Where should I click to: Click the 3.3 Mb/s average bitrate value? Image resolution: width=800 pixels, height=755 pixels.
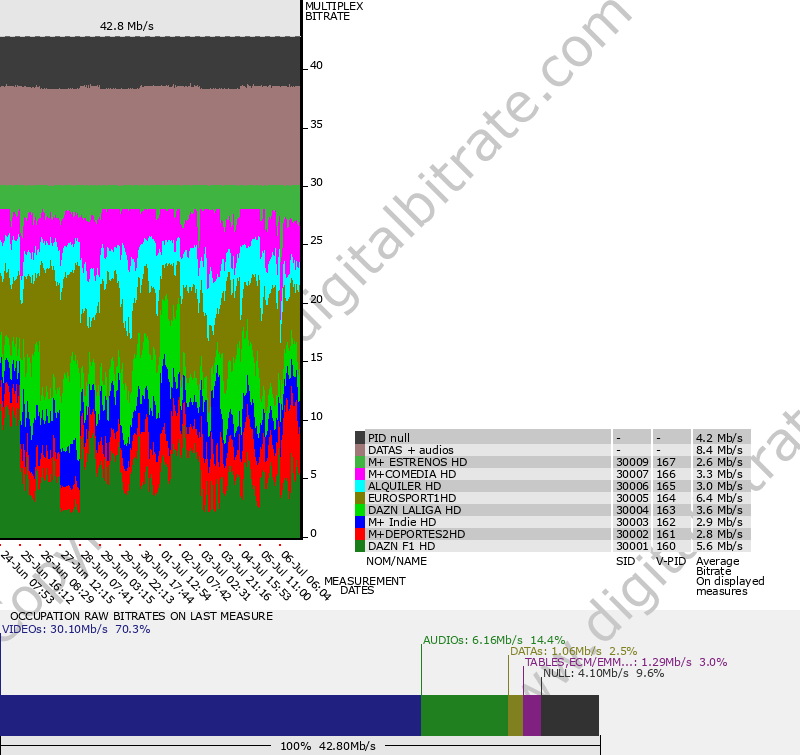[719, 474]
